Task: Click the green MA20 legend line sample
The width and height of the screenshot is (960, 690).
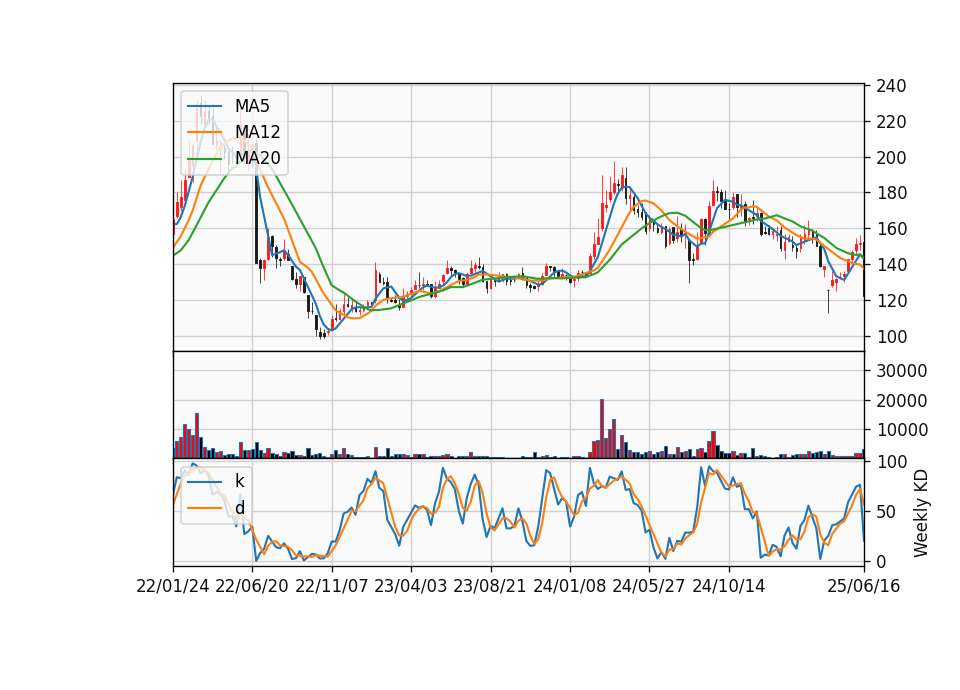Action: point(204,158)
